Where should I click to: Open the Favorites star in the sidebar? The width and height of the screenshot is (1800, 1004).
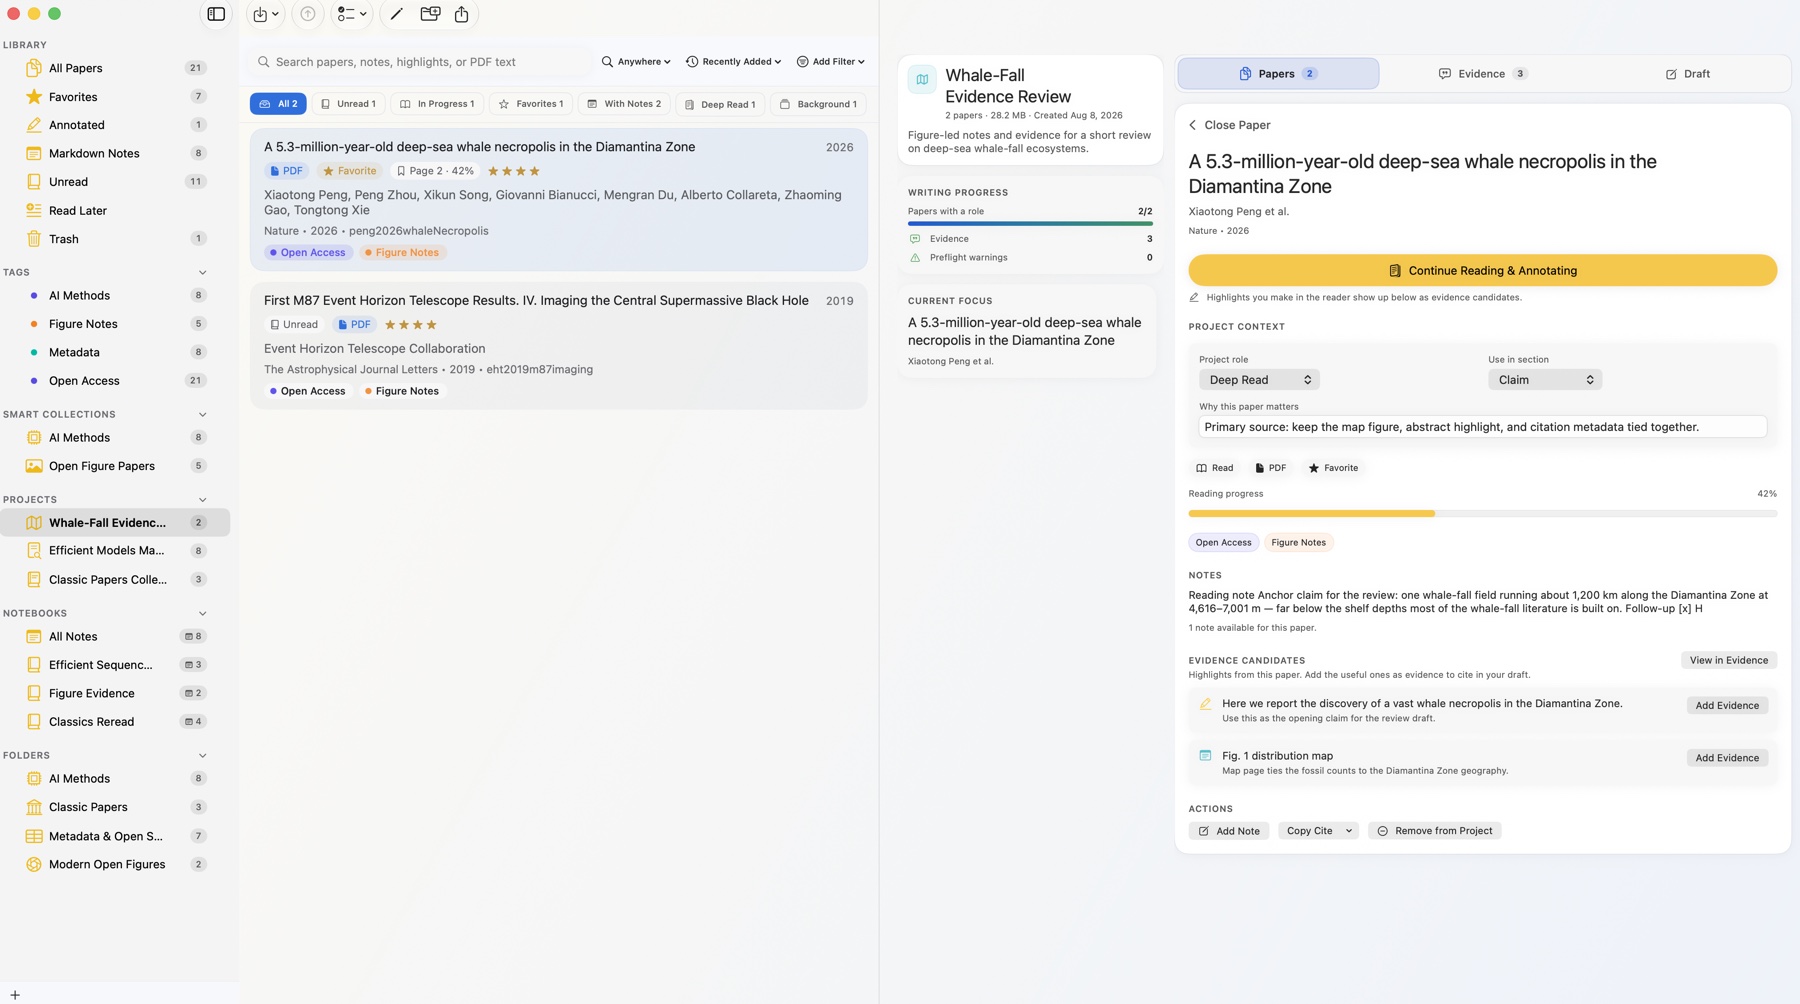click(34, 97)
